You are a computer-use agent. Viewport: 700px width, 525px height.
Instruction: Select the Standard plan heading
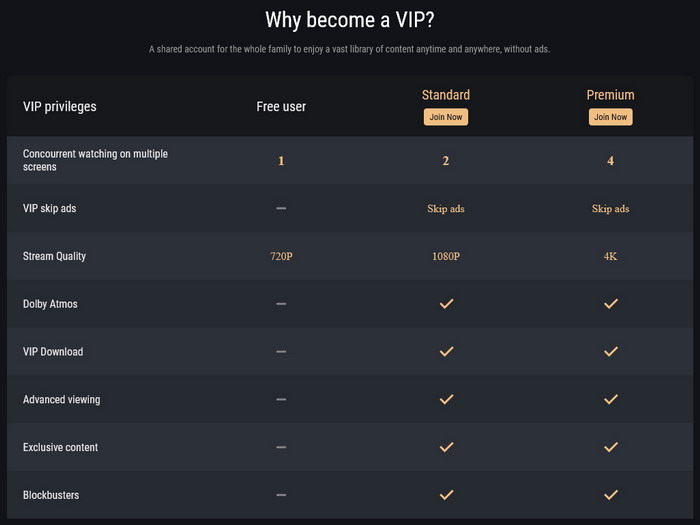click(446, 95)
